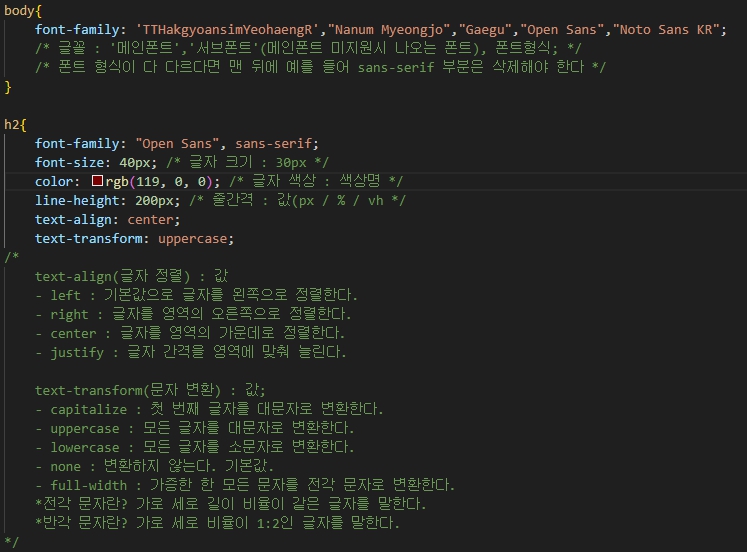The height and width of the screenshot is (552, 747).
Task: Click the body 'font-family' property name
Action: (x=77, y=30)
